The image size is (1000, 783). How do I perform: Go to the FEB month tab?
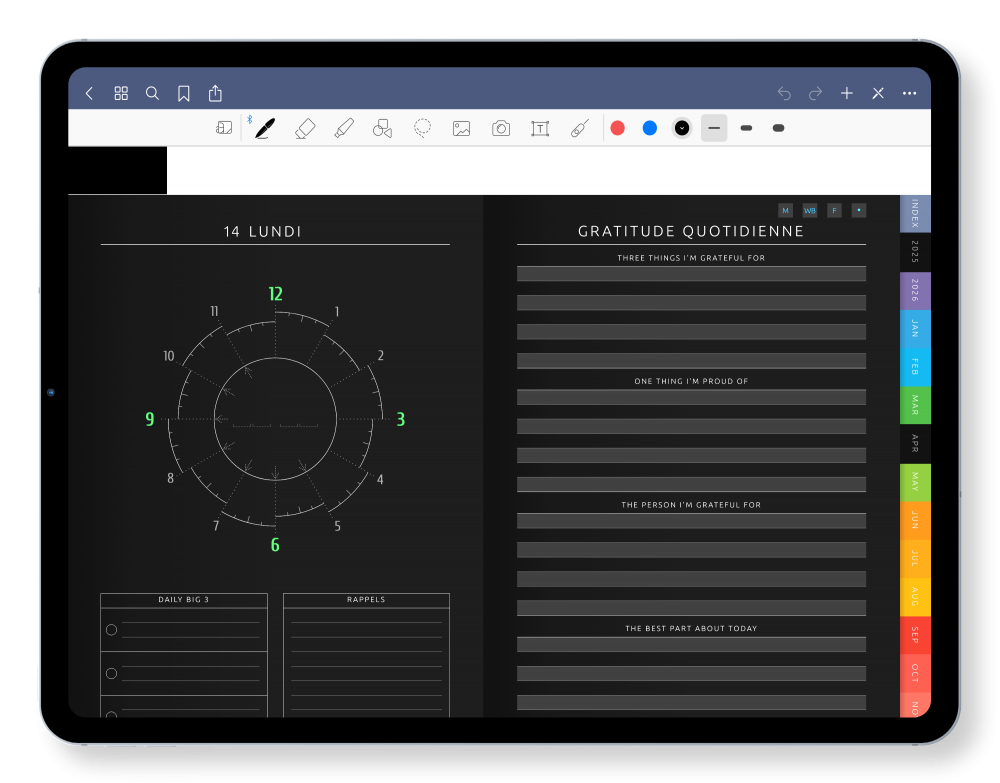point(915,367)
